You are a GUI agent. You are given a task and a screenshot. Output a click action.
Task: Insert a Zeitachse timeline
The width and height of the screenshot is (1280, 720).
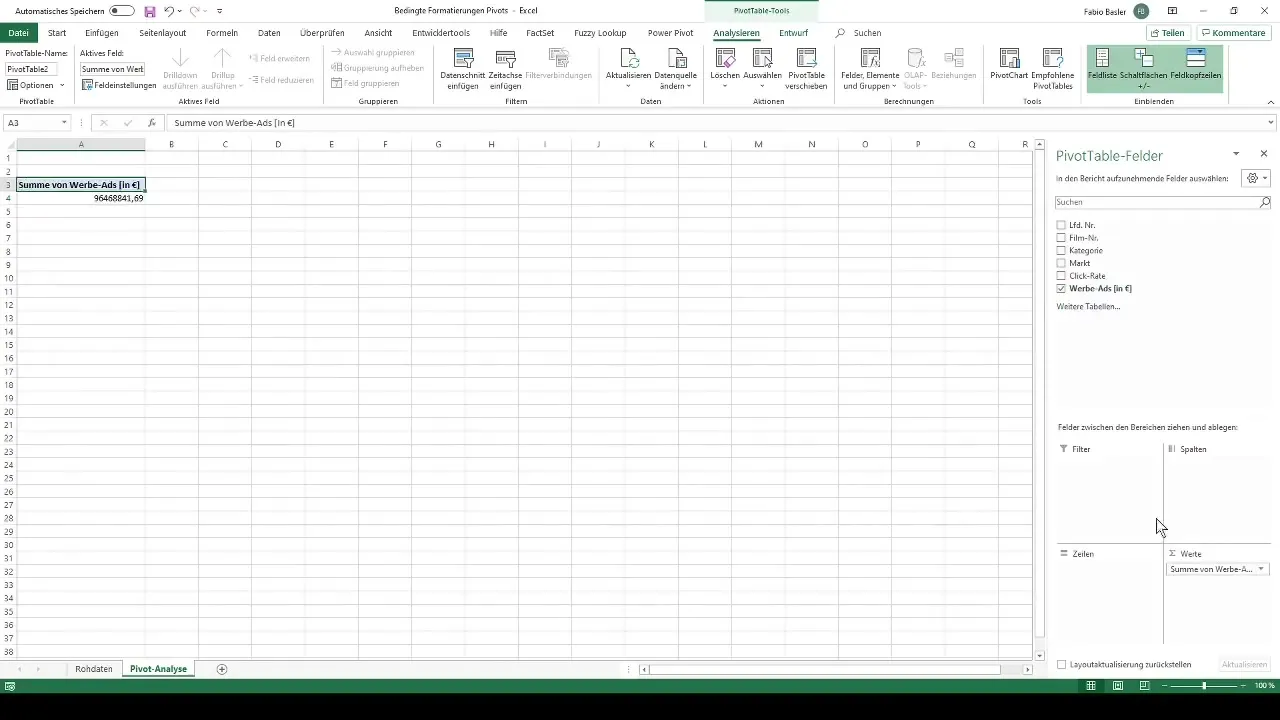click(506, 69)
